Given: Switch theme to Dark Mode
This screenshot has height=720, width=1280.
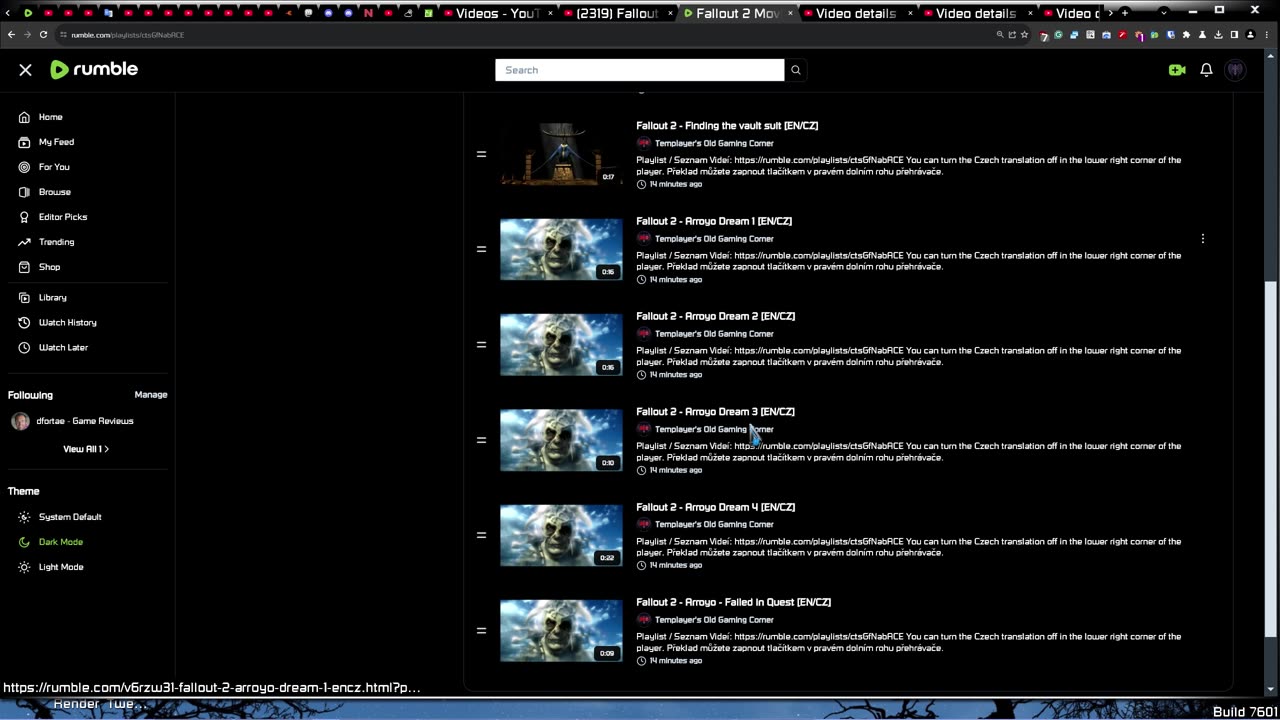Looking at the screenshot, I should 51,542.
